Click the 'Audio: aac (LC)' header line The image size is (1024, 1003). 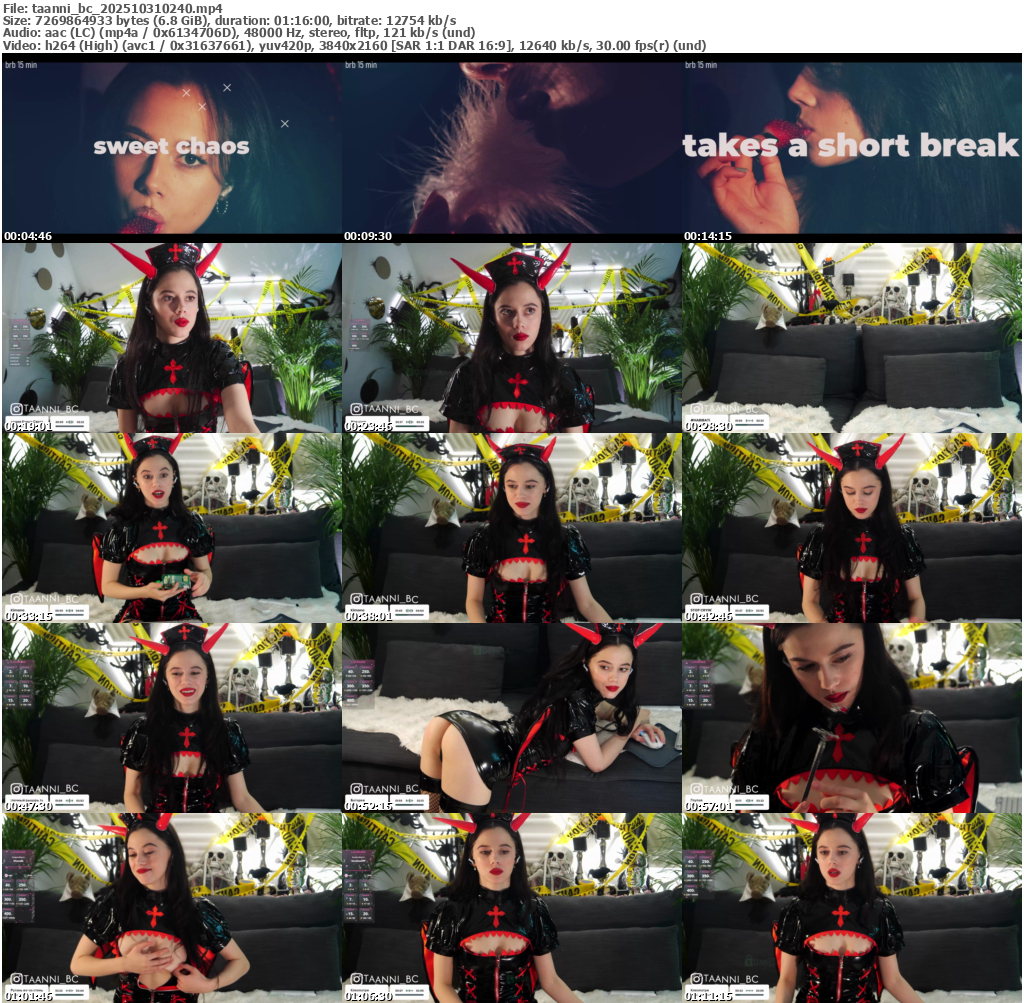click(239, 33)
